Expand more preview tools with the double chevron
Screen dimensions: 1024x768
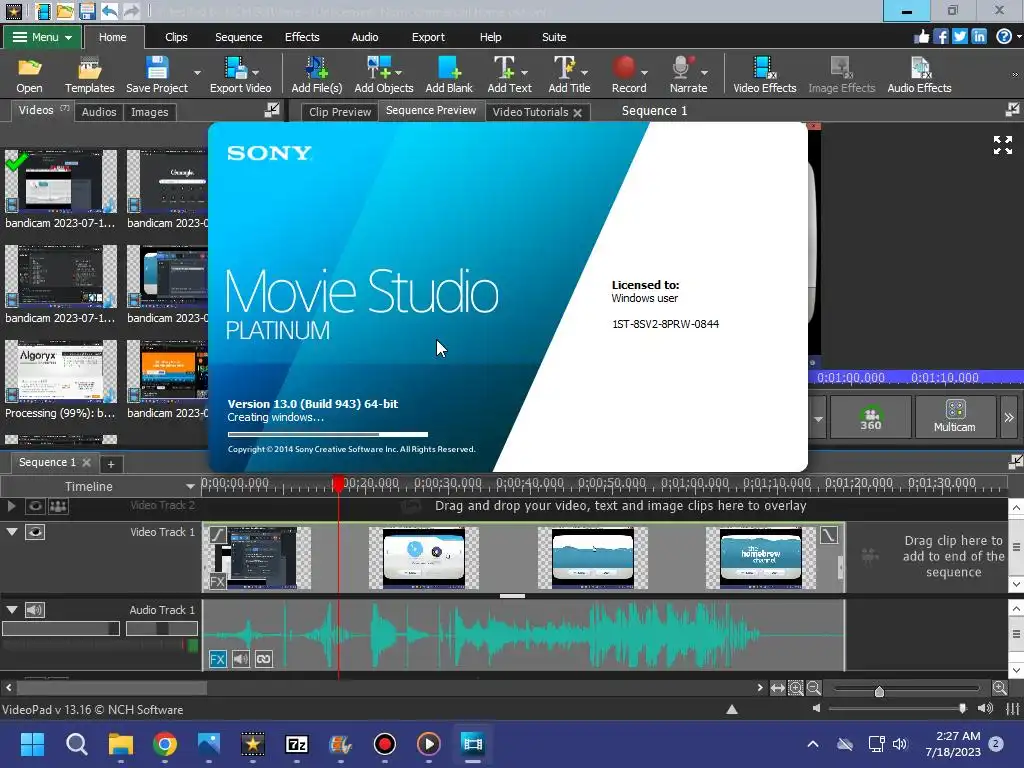coord(1008,417)
